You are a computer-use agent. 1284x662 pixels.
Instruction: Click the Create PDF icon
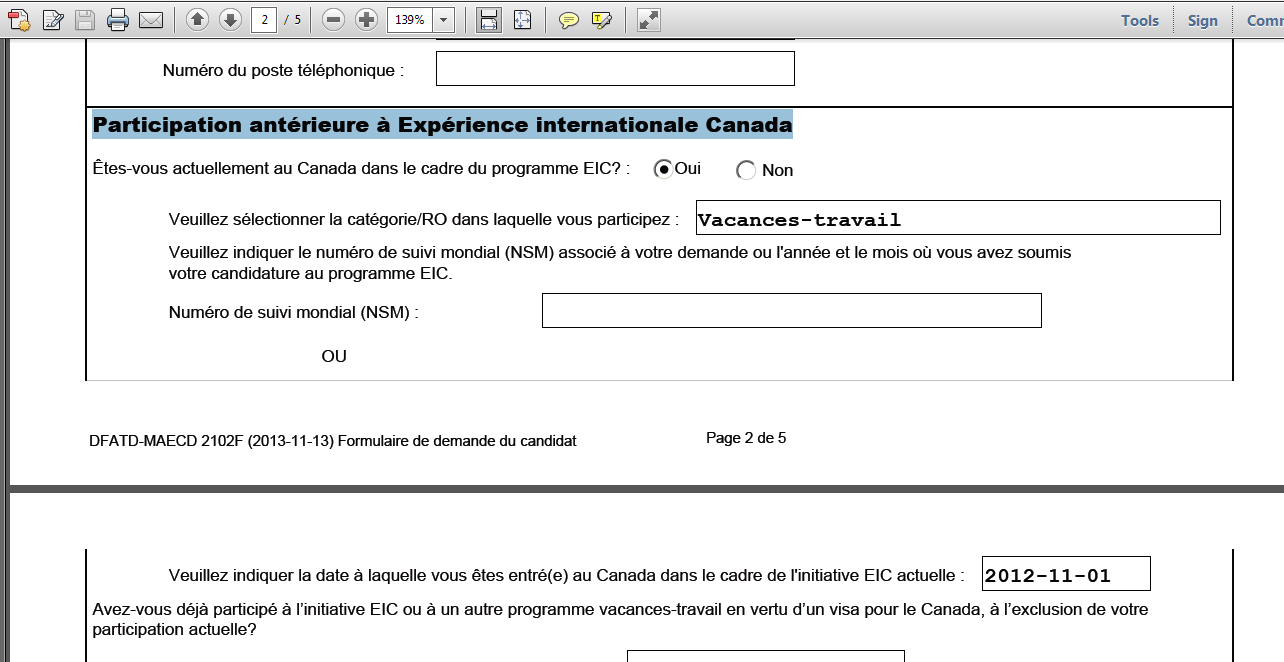coord(19,20)
